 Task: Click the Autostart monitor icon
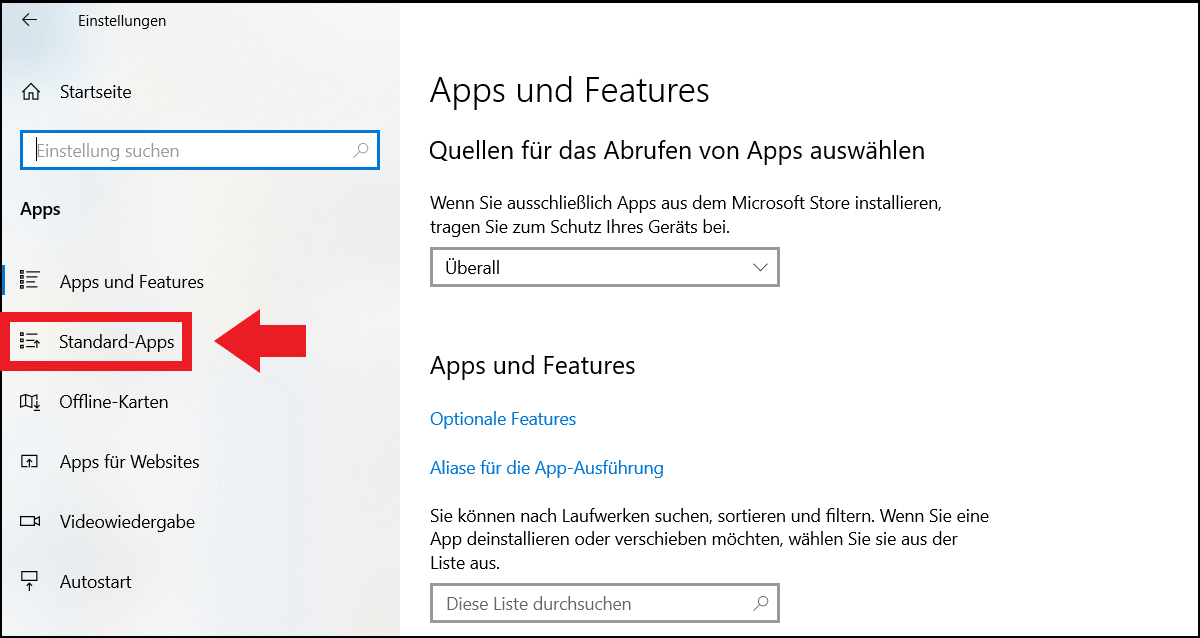tap(30, 581)
